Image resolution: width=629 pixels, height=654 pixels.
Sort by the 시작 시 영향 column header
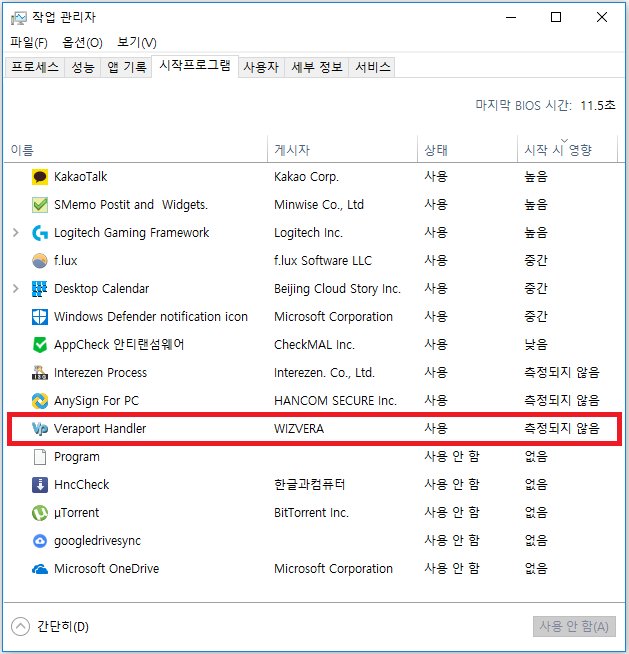click(x=567, y=150)
